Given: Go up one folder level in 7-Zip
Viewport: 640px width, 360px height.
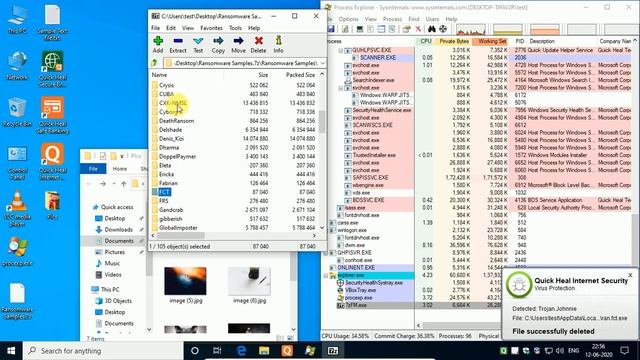Looking at the screenshot, I should [154, 63].
